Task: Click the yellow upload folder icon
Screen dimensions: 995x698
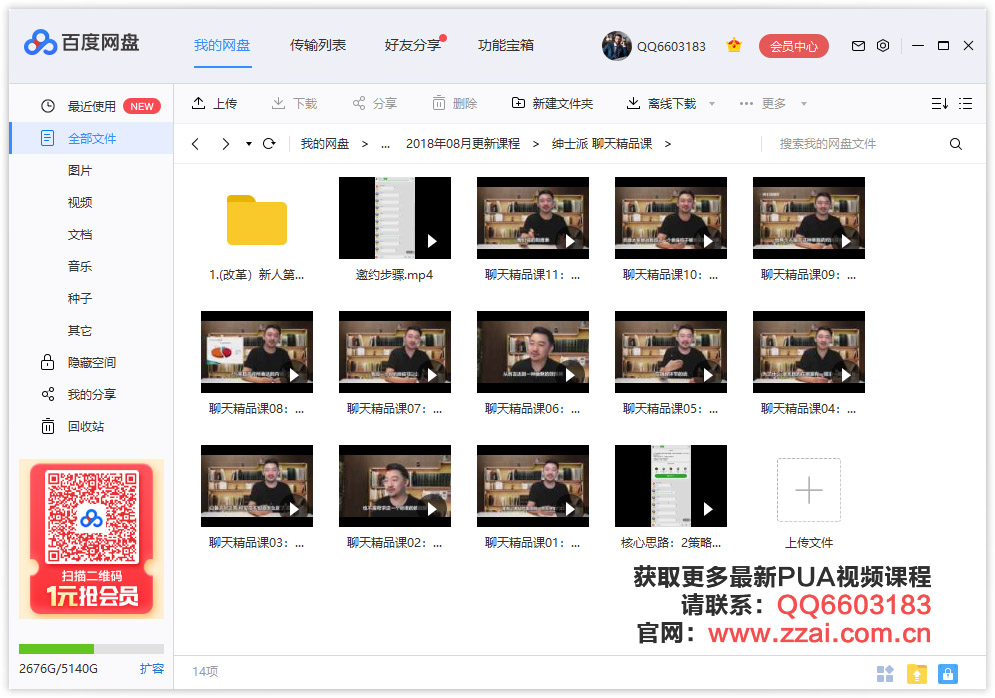Action: pos(917,673)
